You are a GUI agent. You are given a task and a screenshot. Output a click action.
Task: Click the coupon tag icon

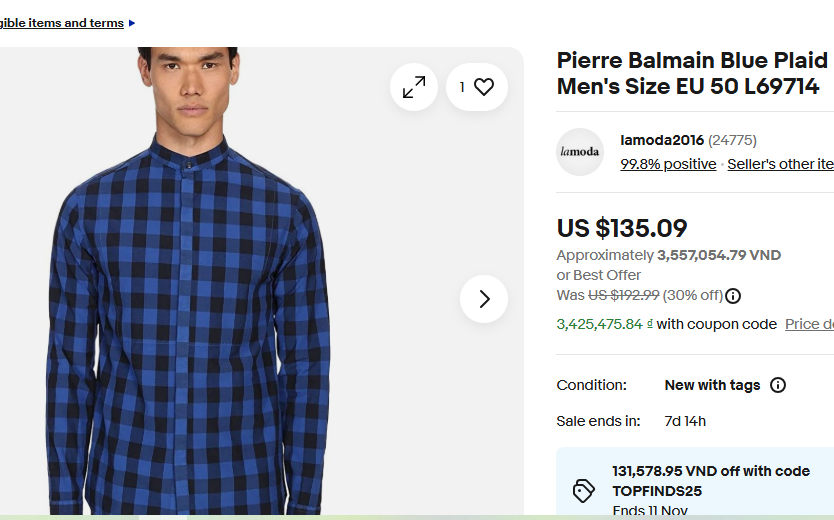(583, 490)
